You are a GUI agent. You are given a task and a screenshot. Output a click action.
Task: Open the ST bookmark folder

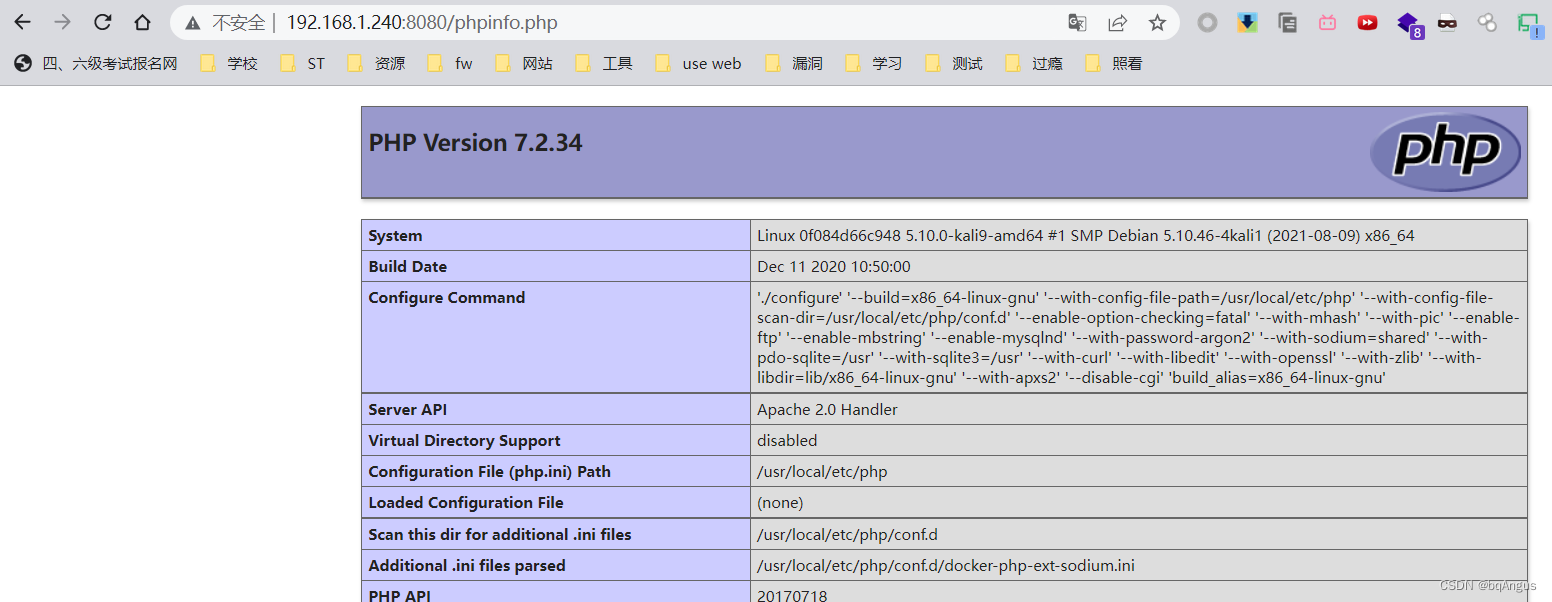(302, 63)
